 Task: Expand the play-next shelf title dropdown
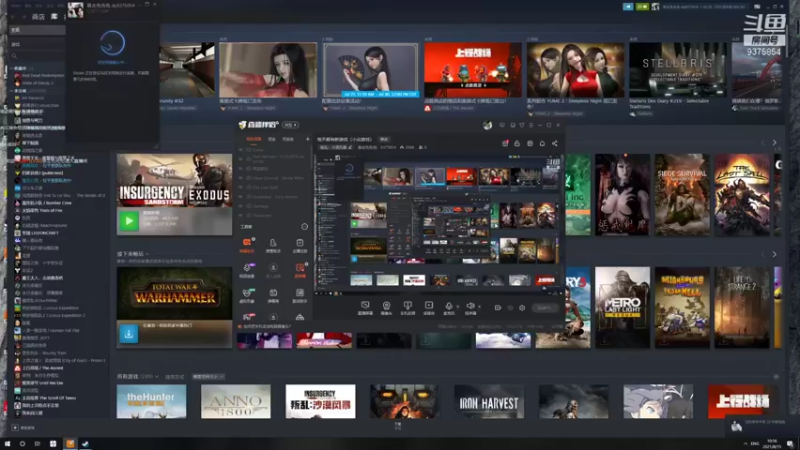147,254
